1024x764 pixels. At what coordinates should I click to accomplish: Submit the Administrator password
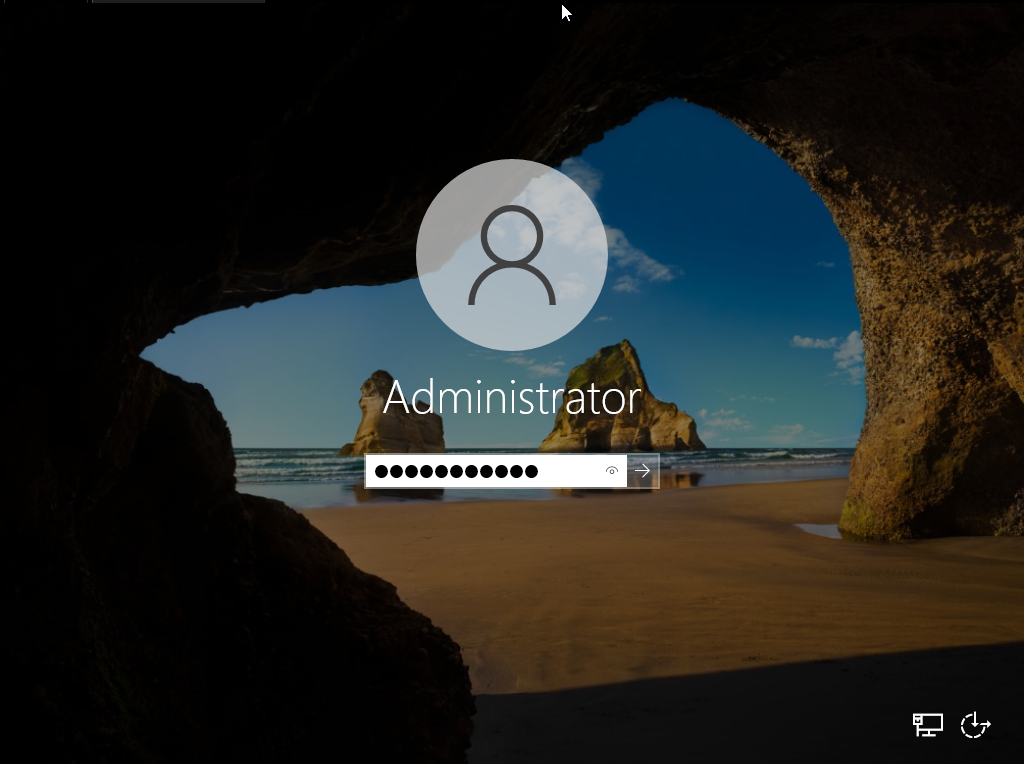coord(643,471)
